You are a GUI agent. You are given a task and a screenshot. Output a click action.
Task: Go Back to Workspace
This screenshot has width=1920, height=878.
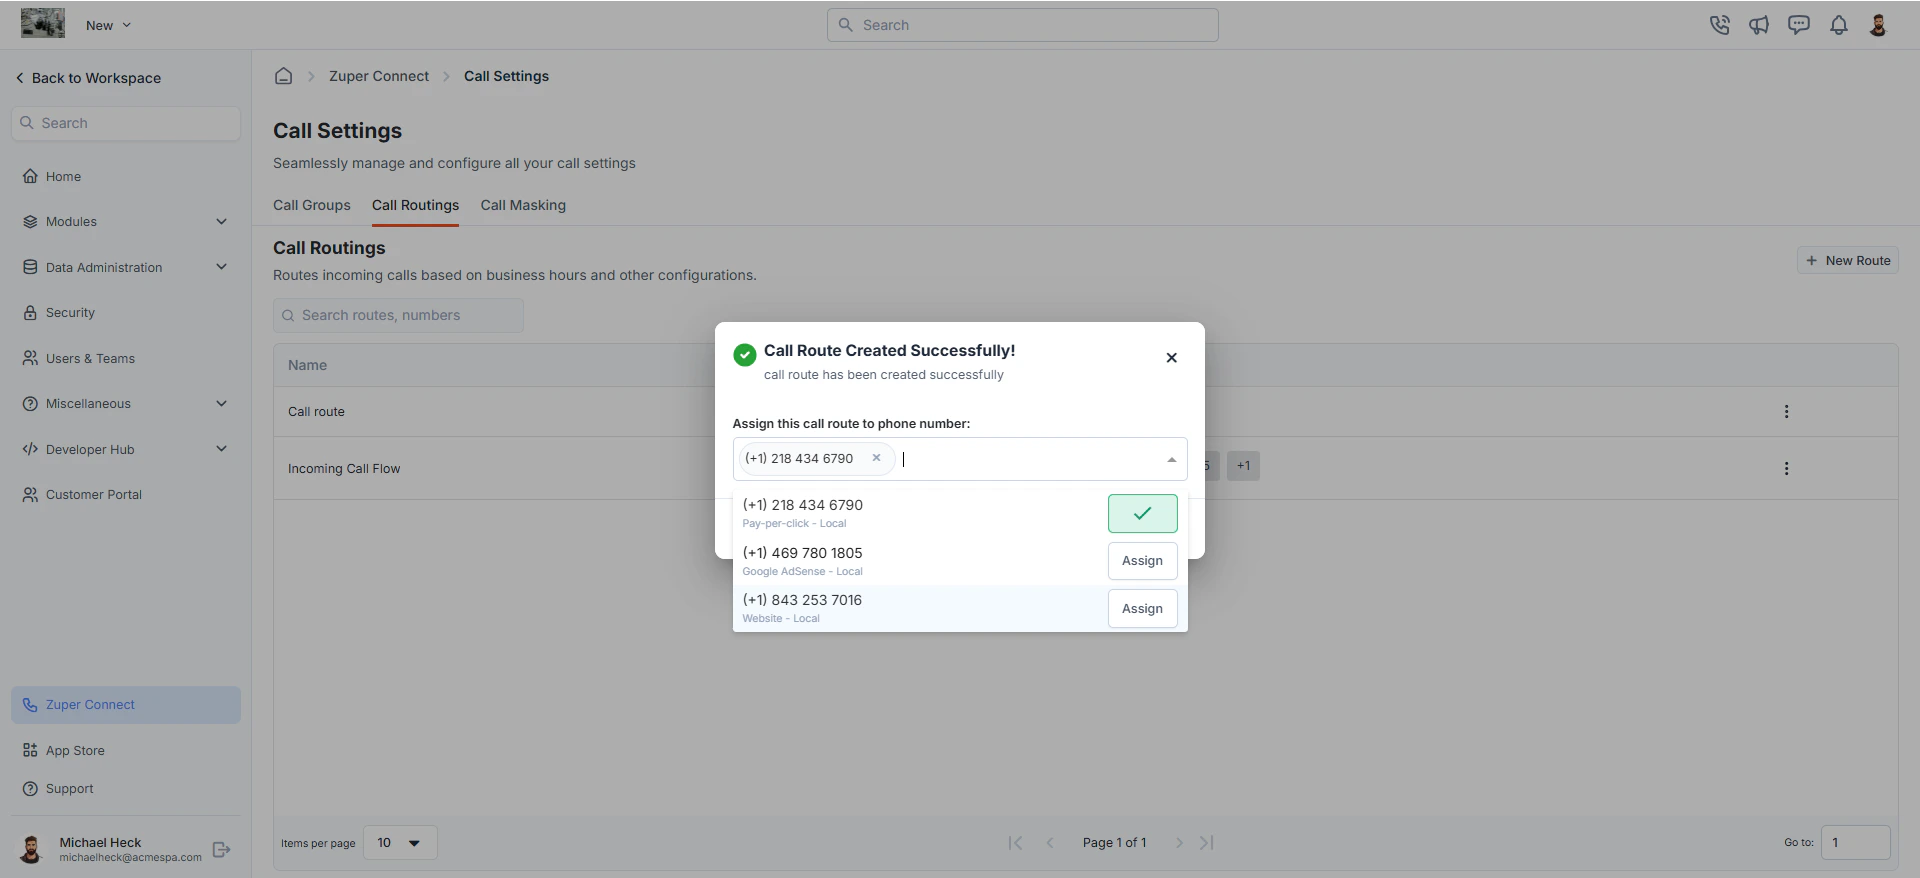click(88, 78)
